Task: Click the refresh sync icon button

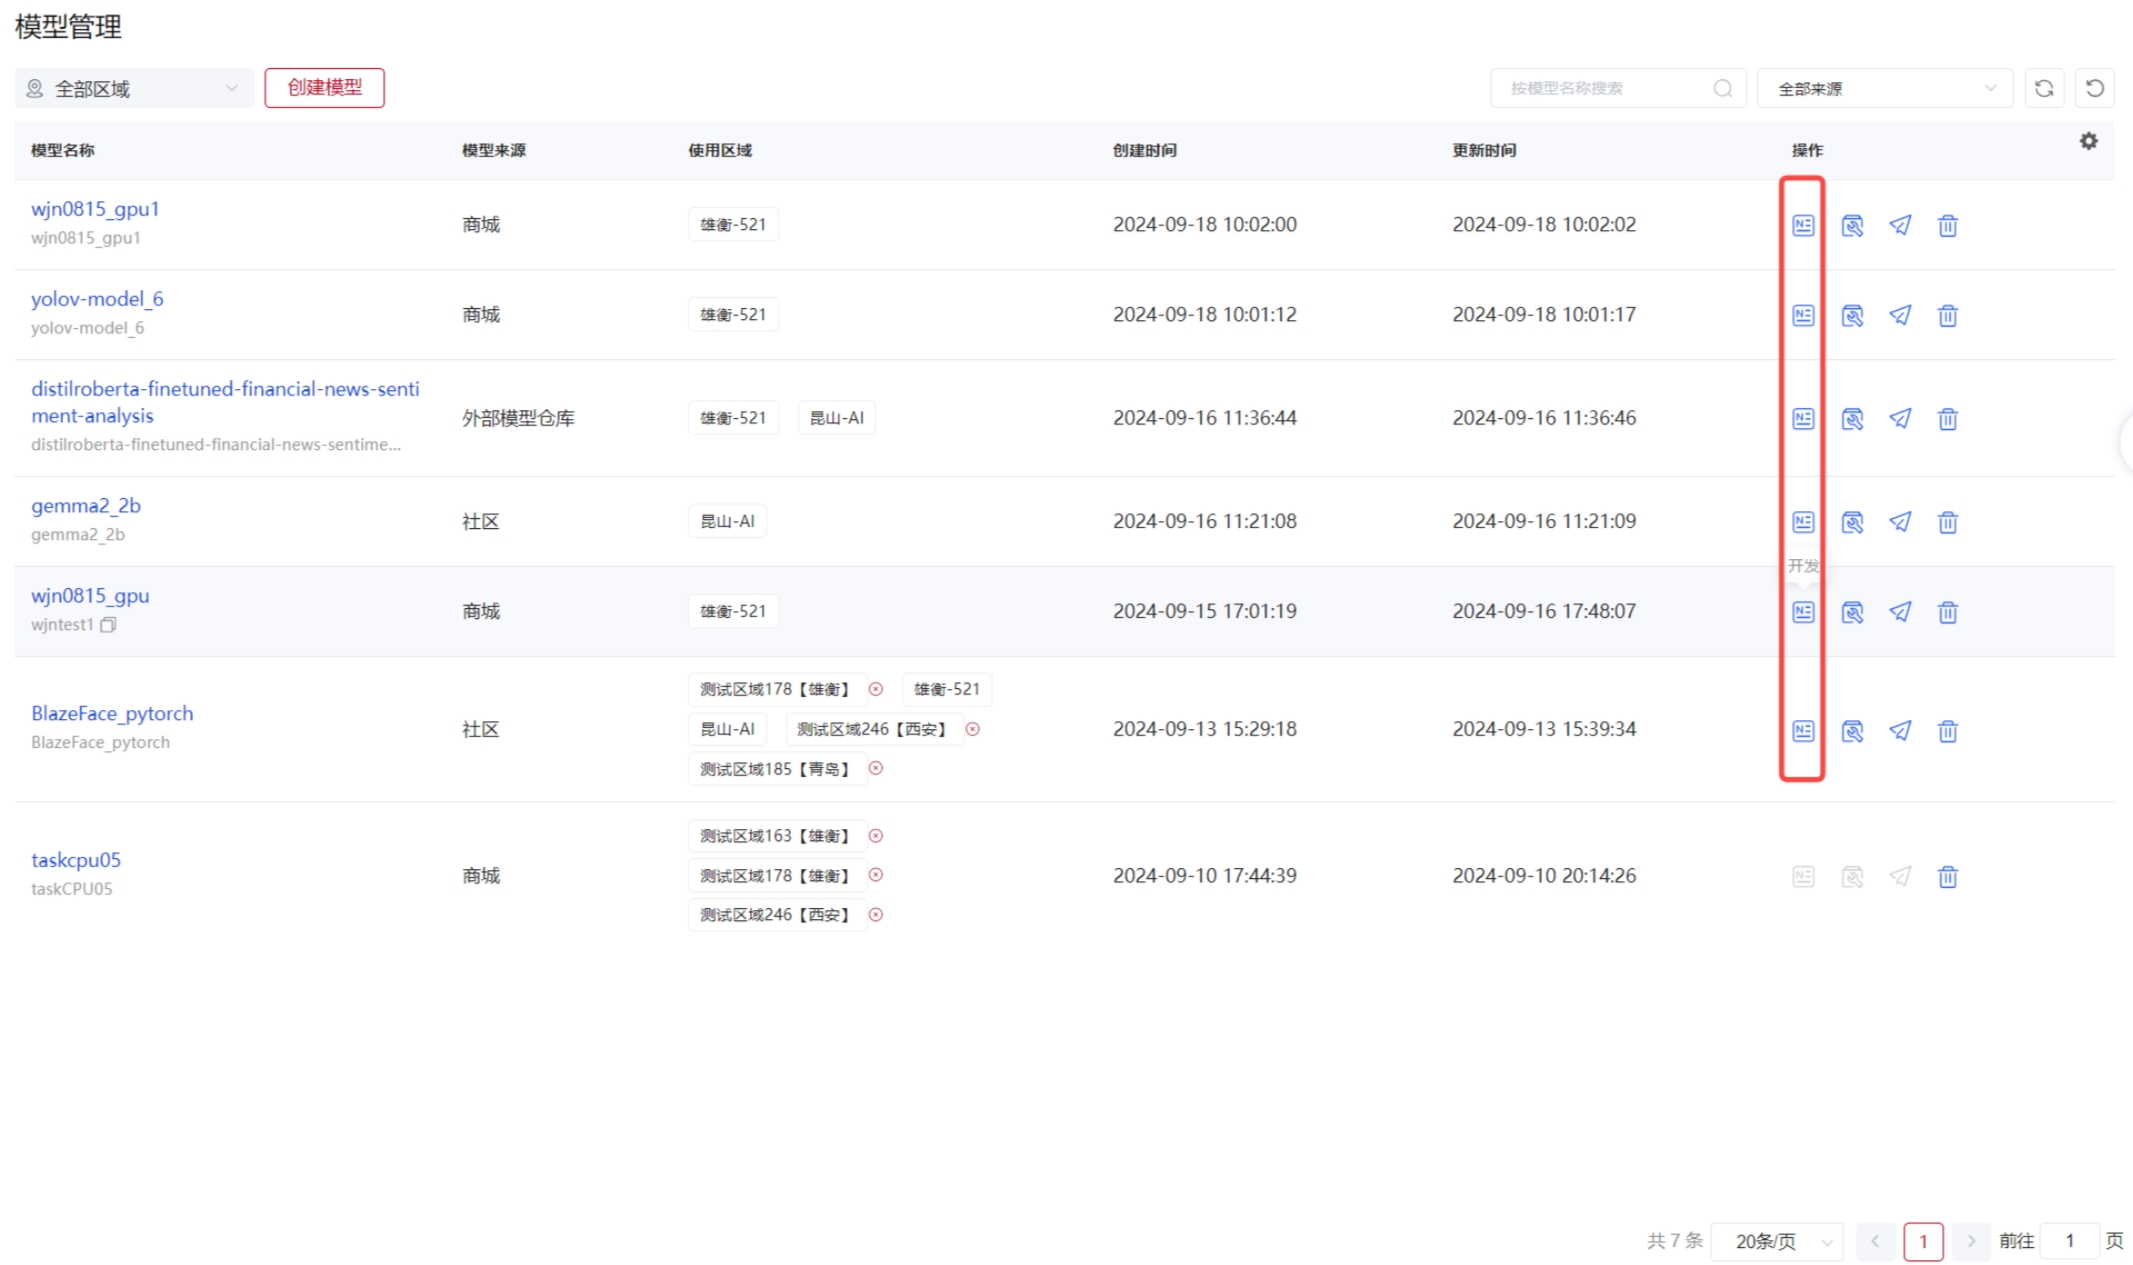Action: [2044, 88]
